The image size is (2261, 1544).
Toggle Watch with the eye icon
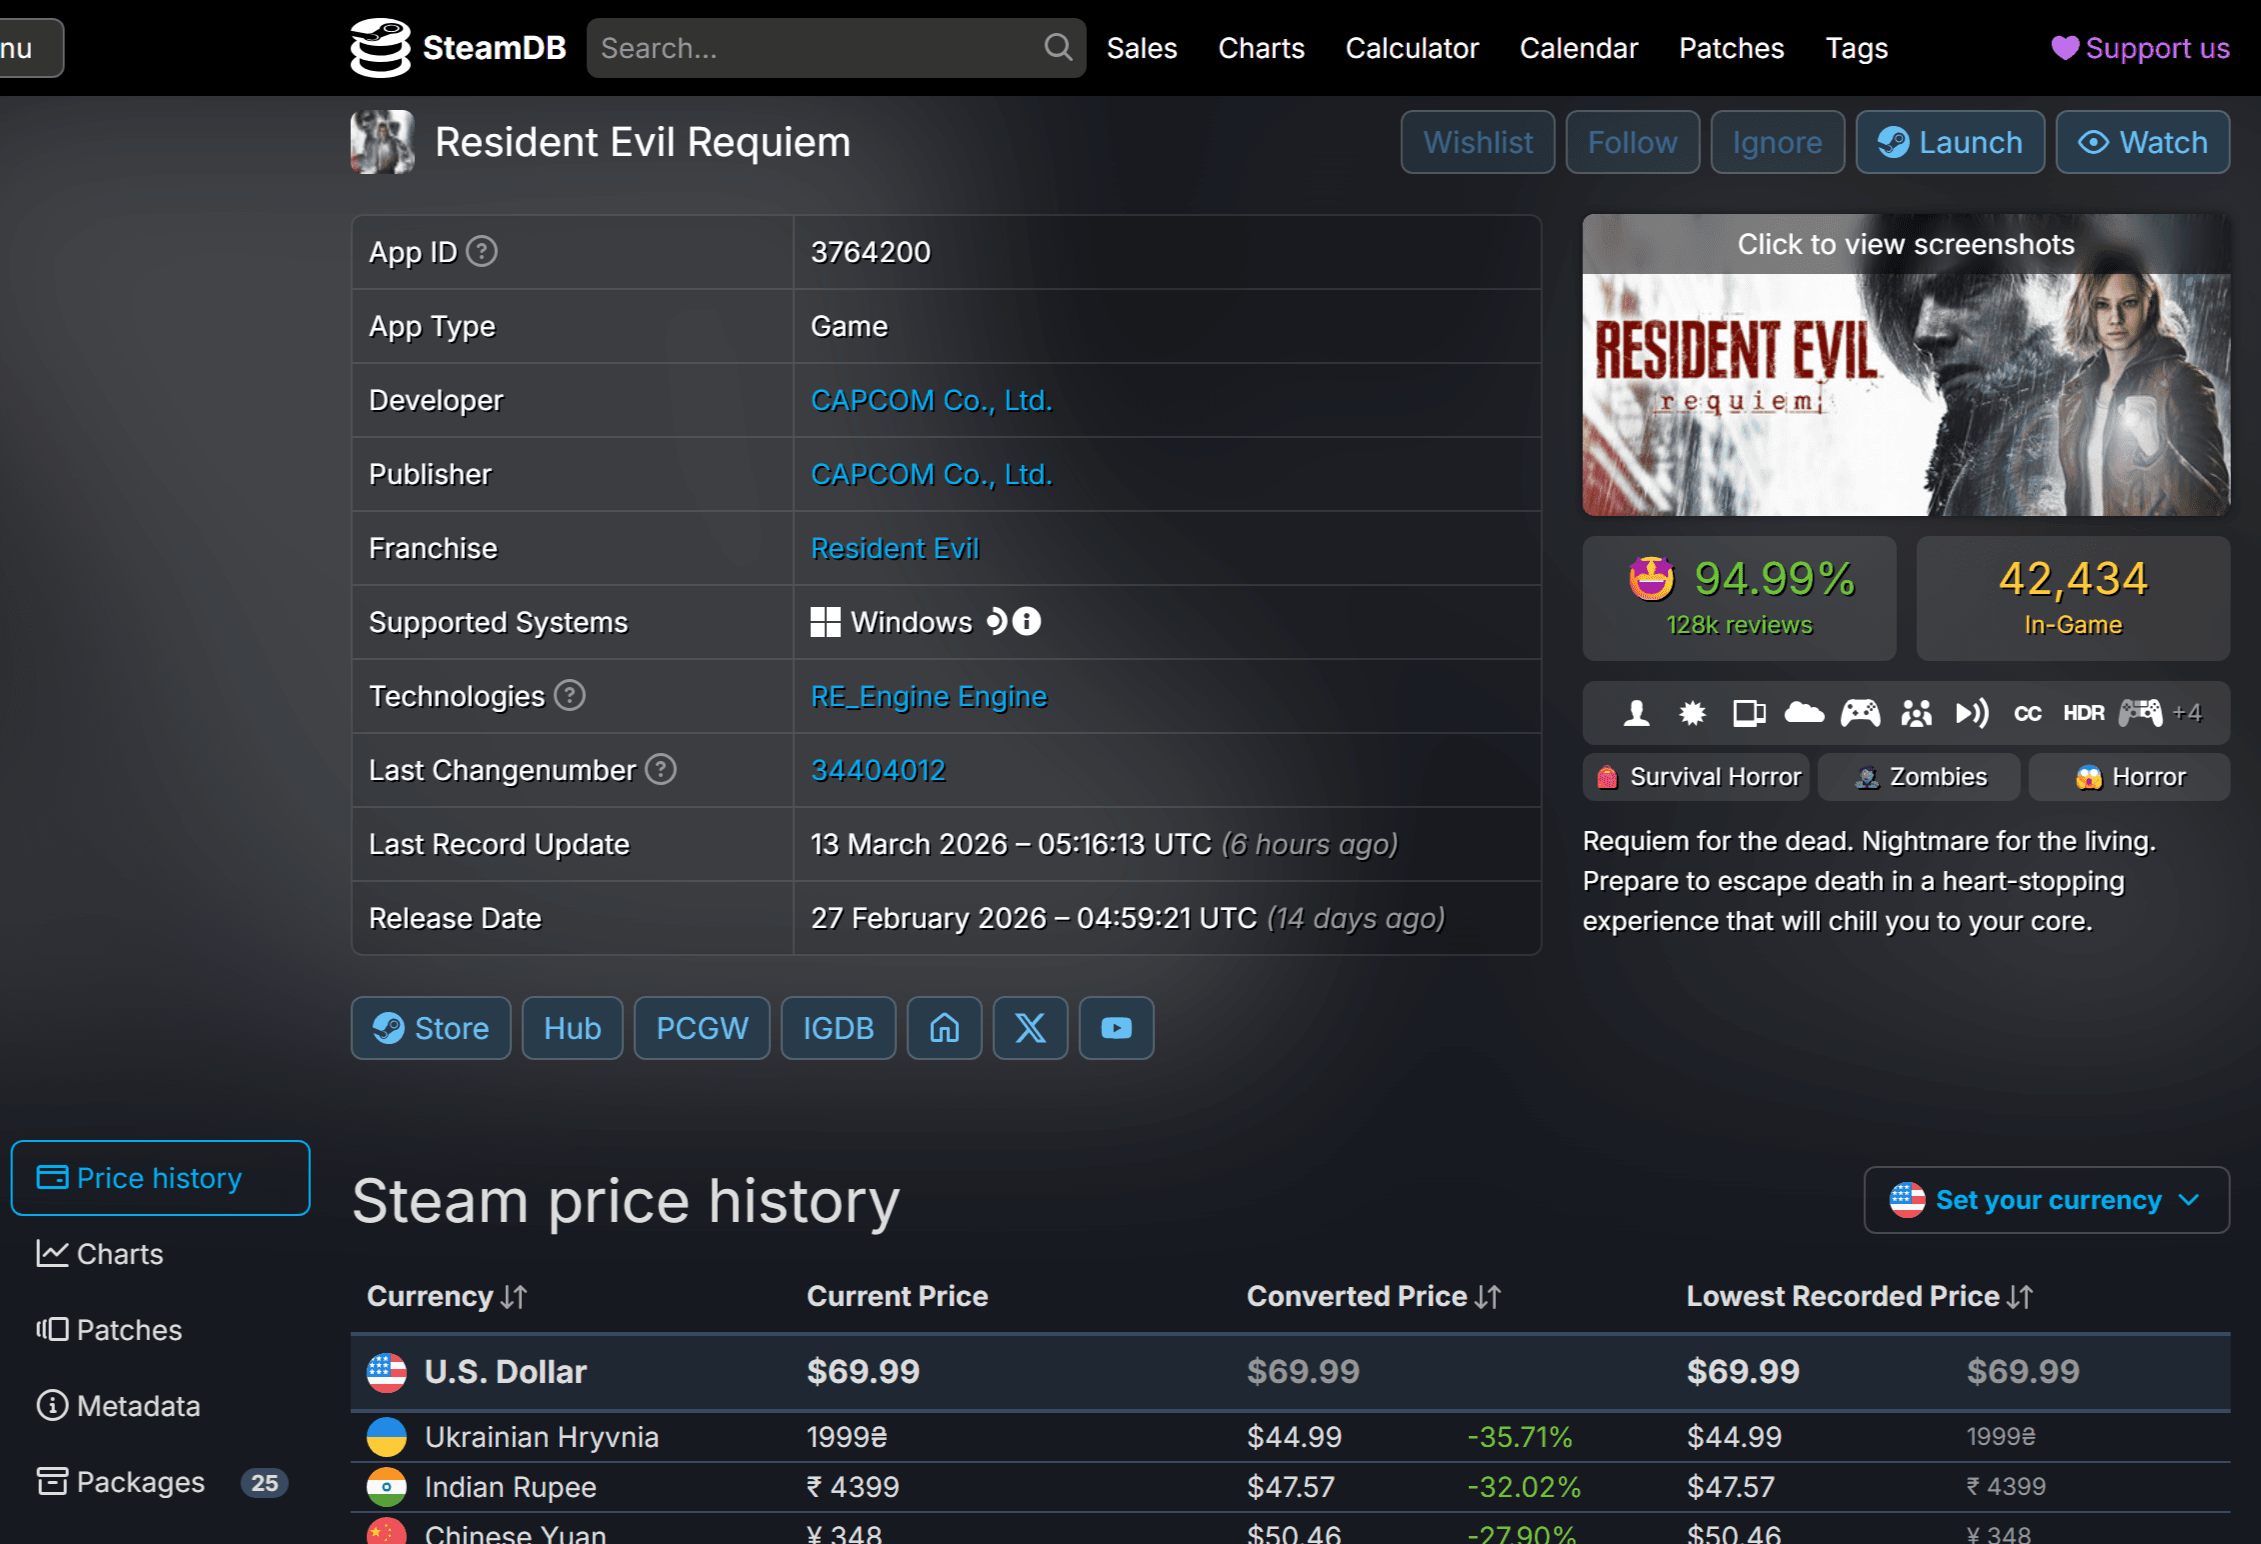click(x=2143, y=142)
